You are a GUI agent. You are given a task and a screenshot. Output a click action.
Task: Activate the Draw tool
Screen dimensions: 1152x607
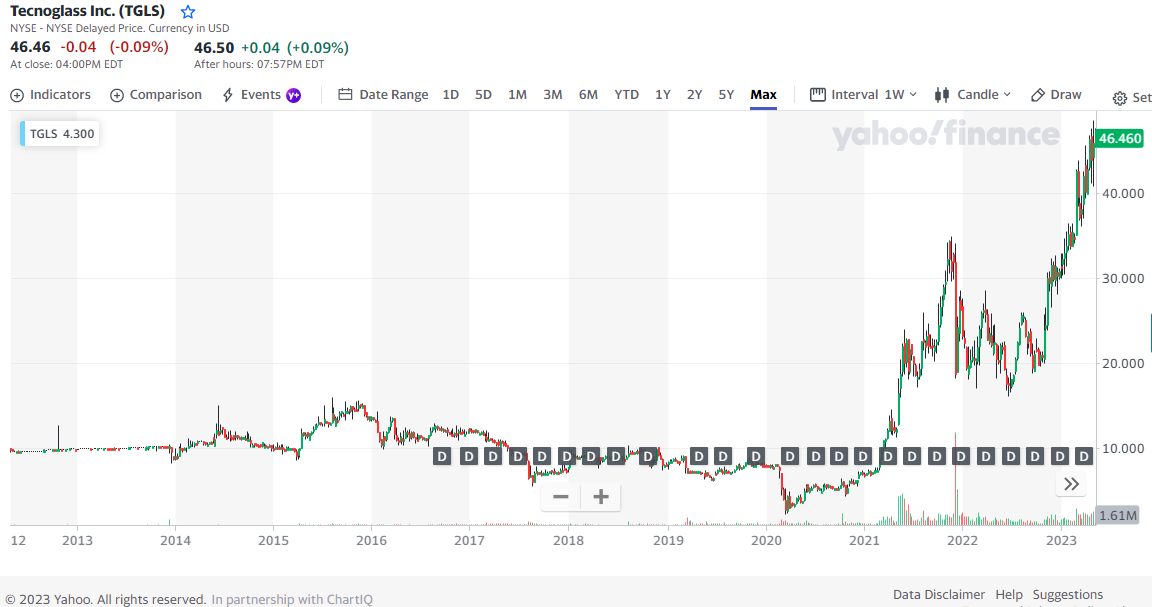point(1056,95)
